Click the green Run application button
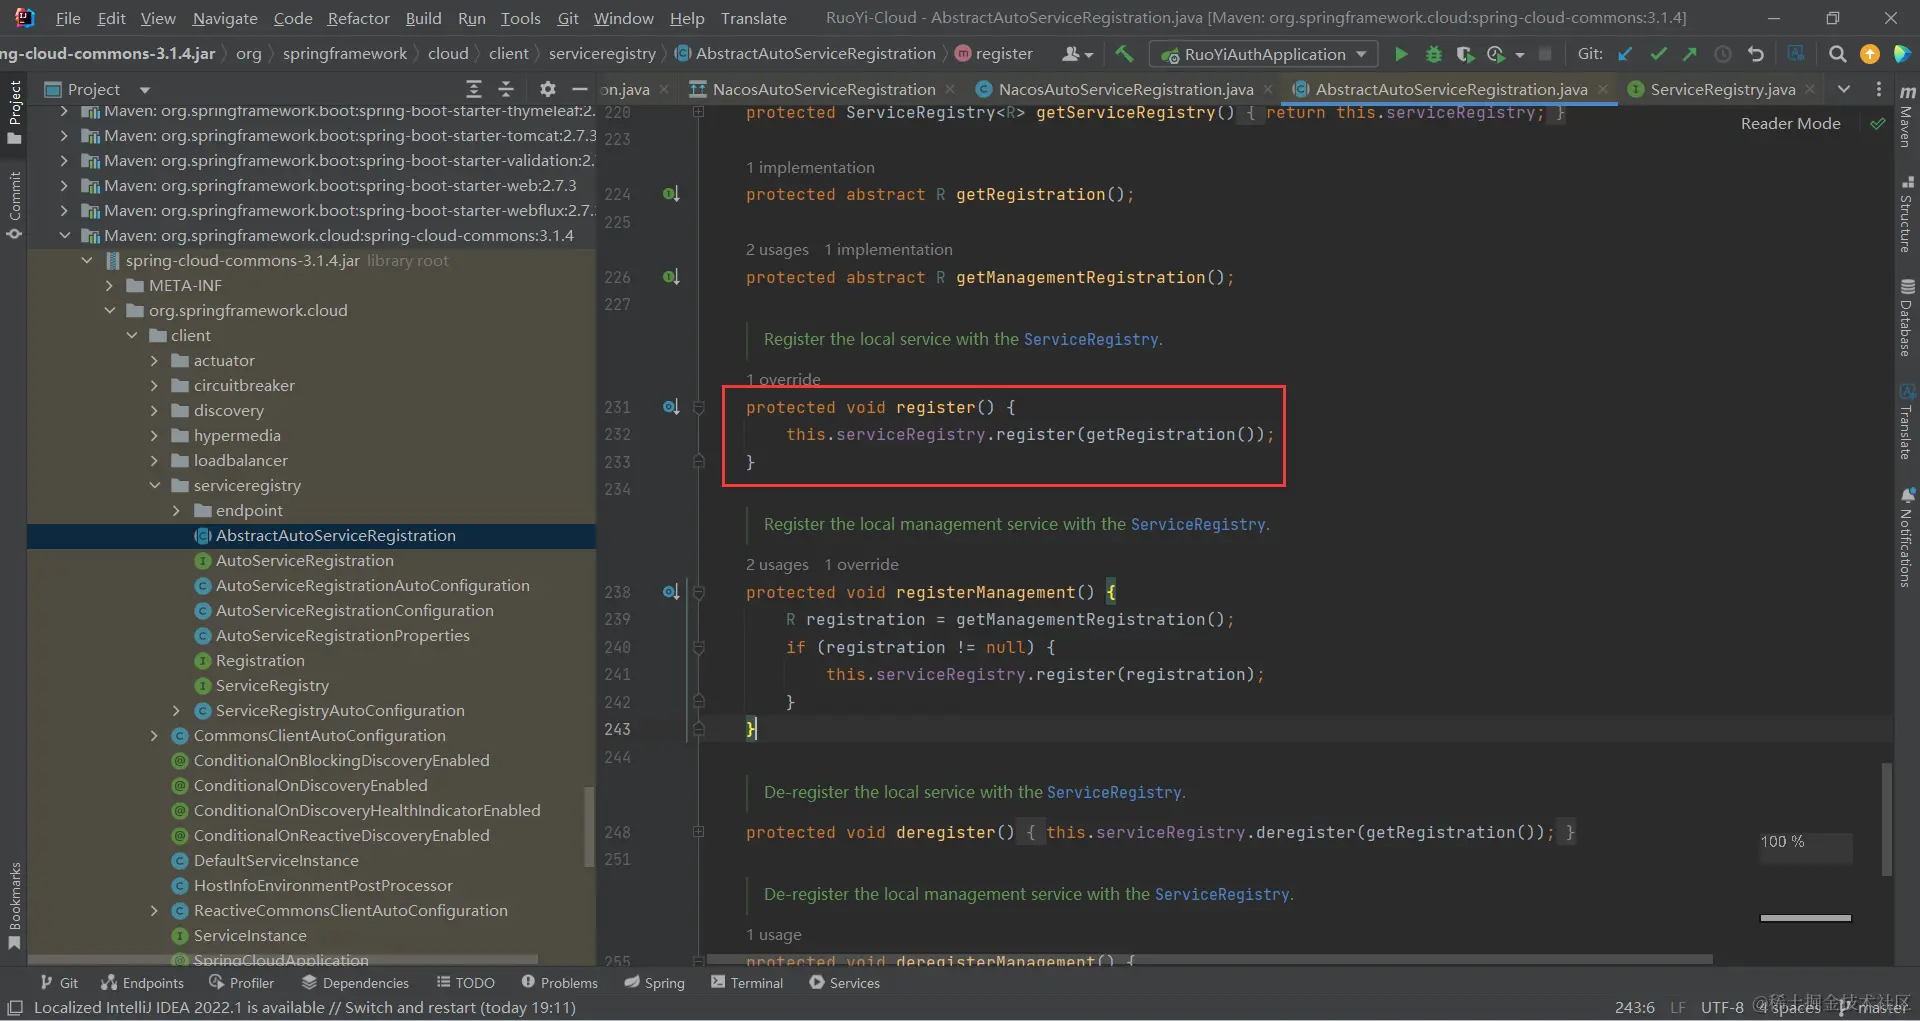Image resolution: width=1920 pixels, height=1021 pixels. [x=1401, y=54]
